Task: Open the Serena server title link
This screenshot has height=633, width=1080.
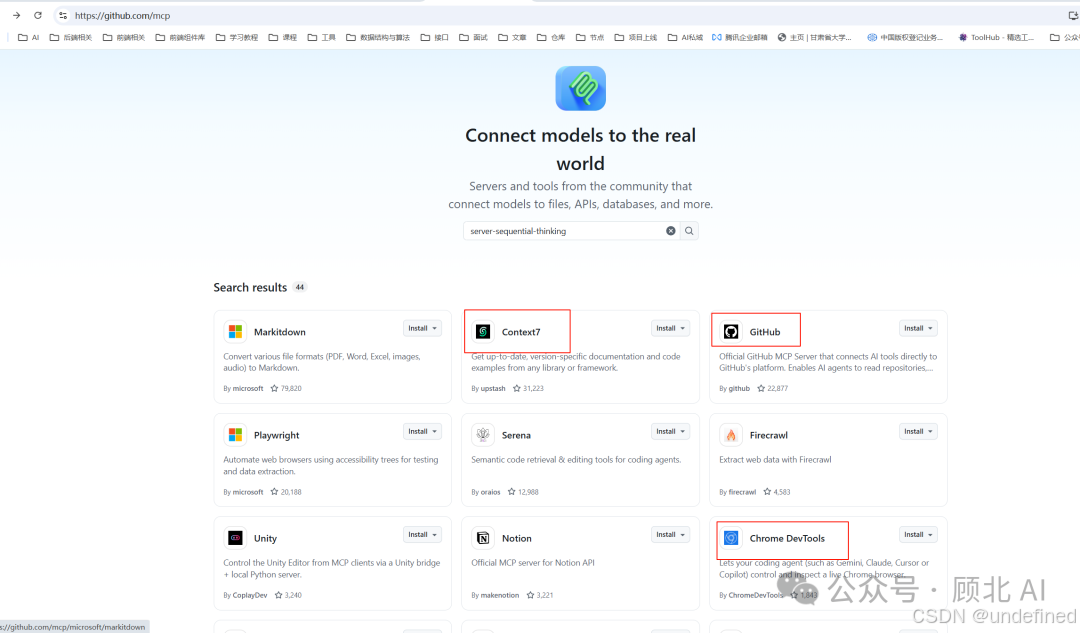Action: pos(516,435)
